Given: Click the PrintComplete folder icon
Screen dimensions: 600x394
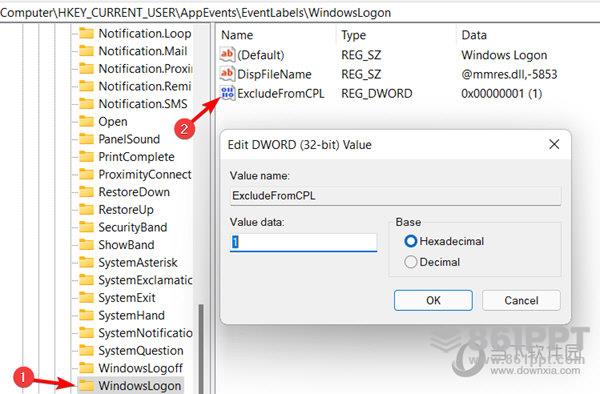Looking at the screenshot, I should pyautogui.click(x=86, y=157).
